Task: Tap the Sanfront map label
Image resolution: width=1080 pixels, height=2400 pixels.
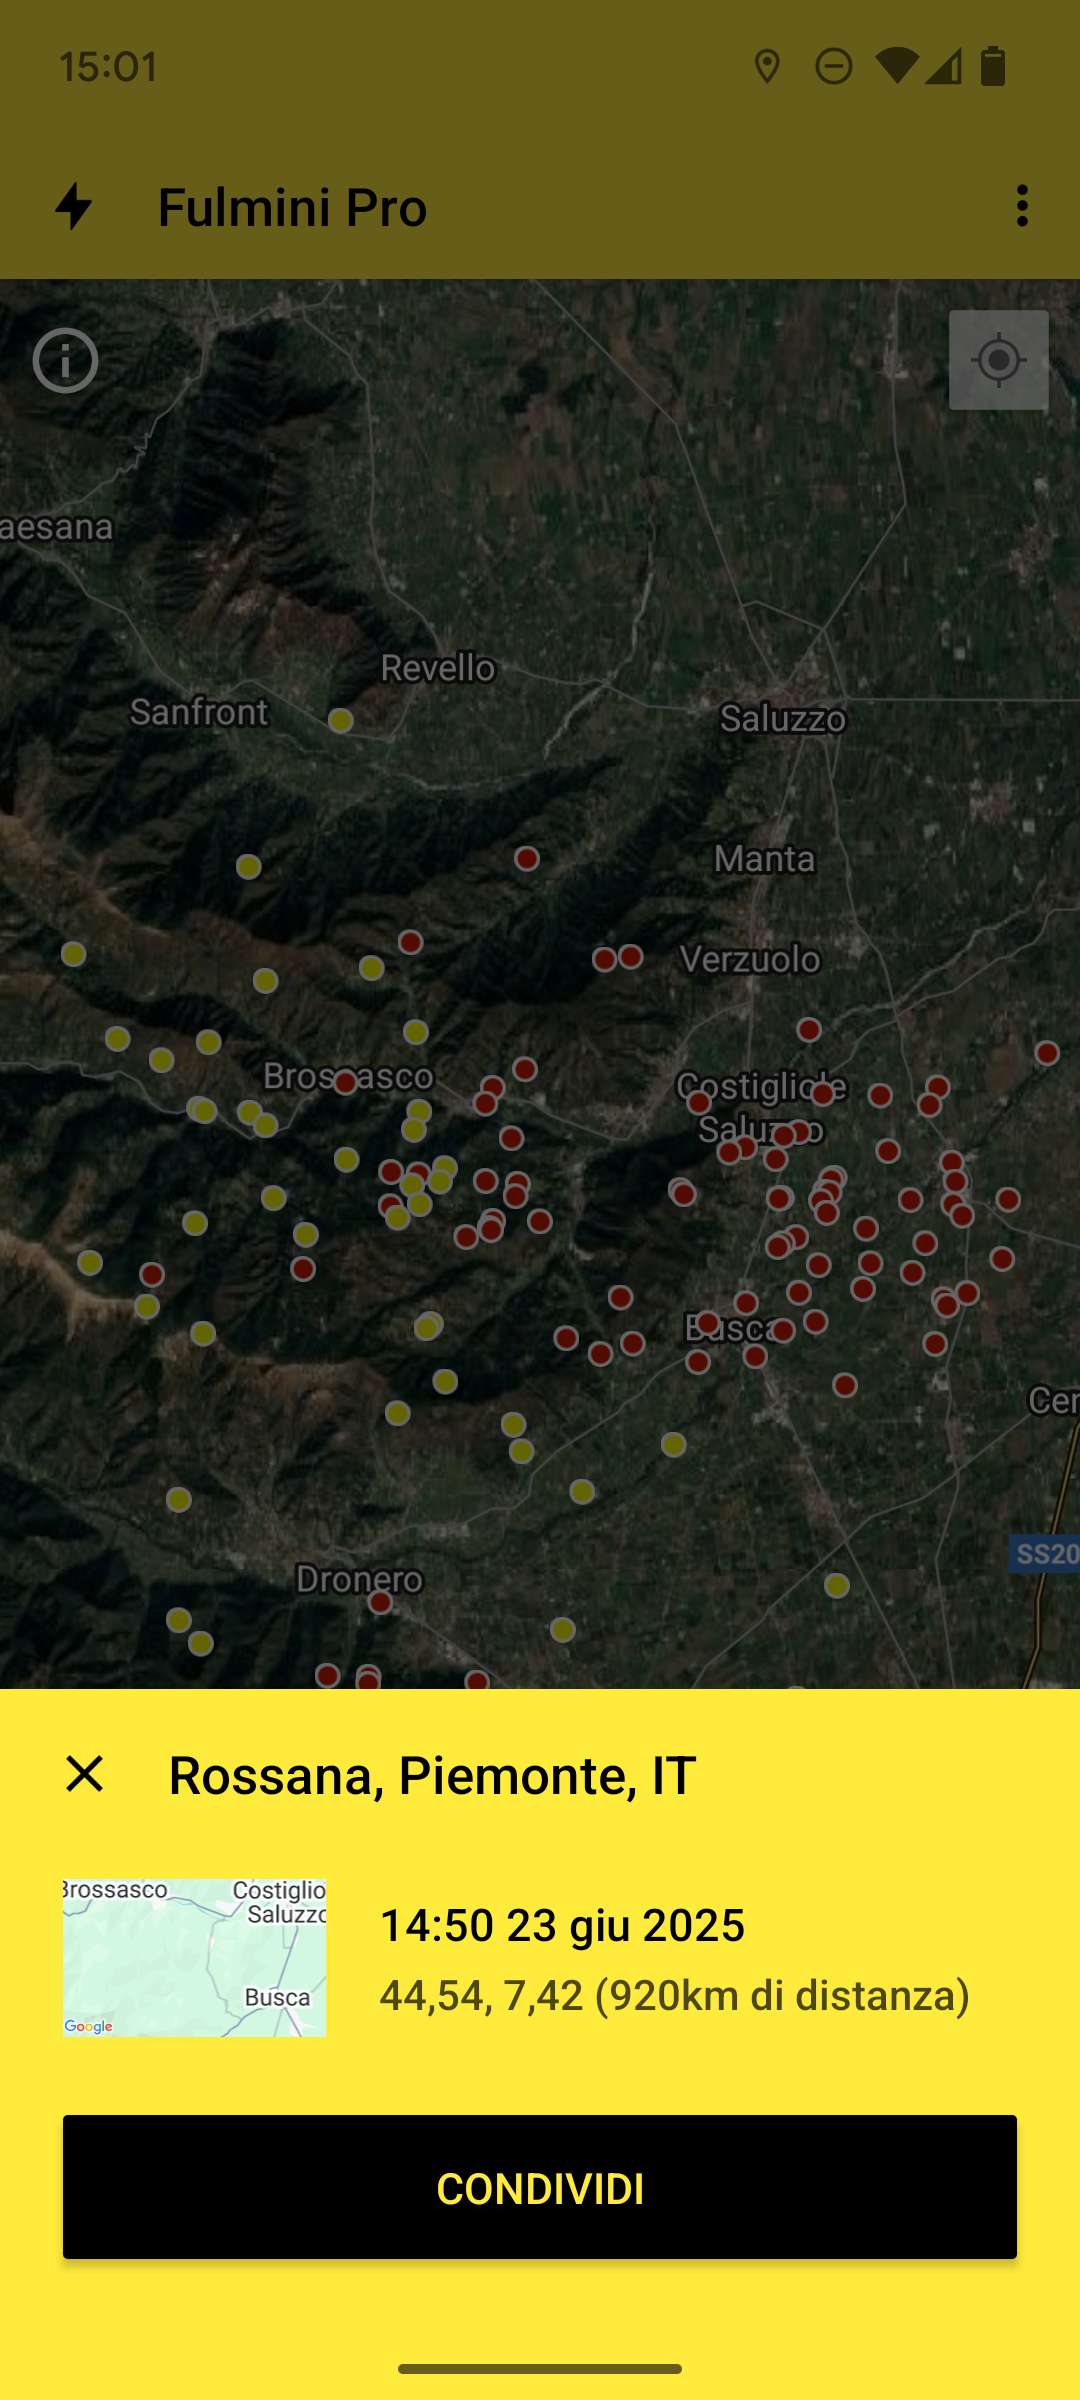Action: [x=199, y=712]
